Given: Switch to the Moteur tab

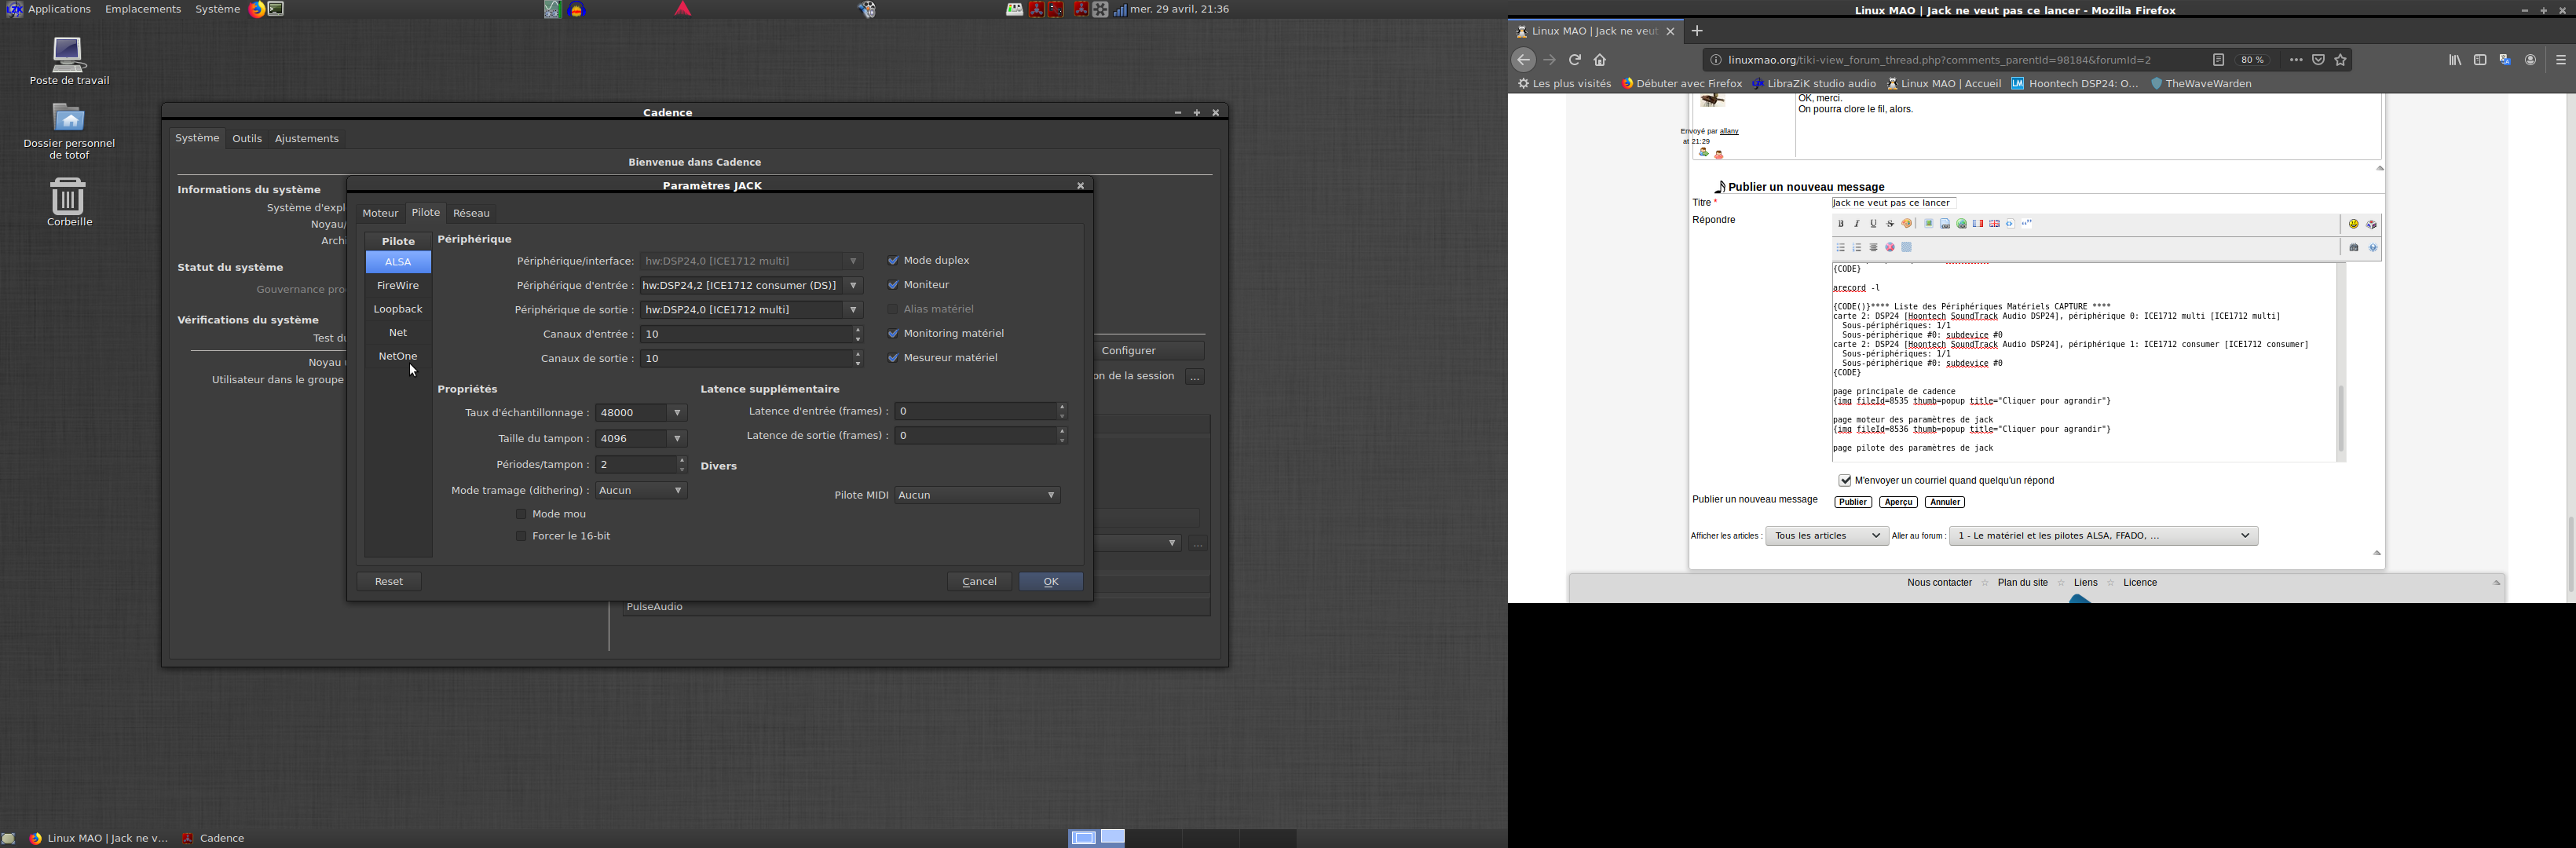Looking at the screenshot, I should 380,213.
